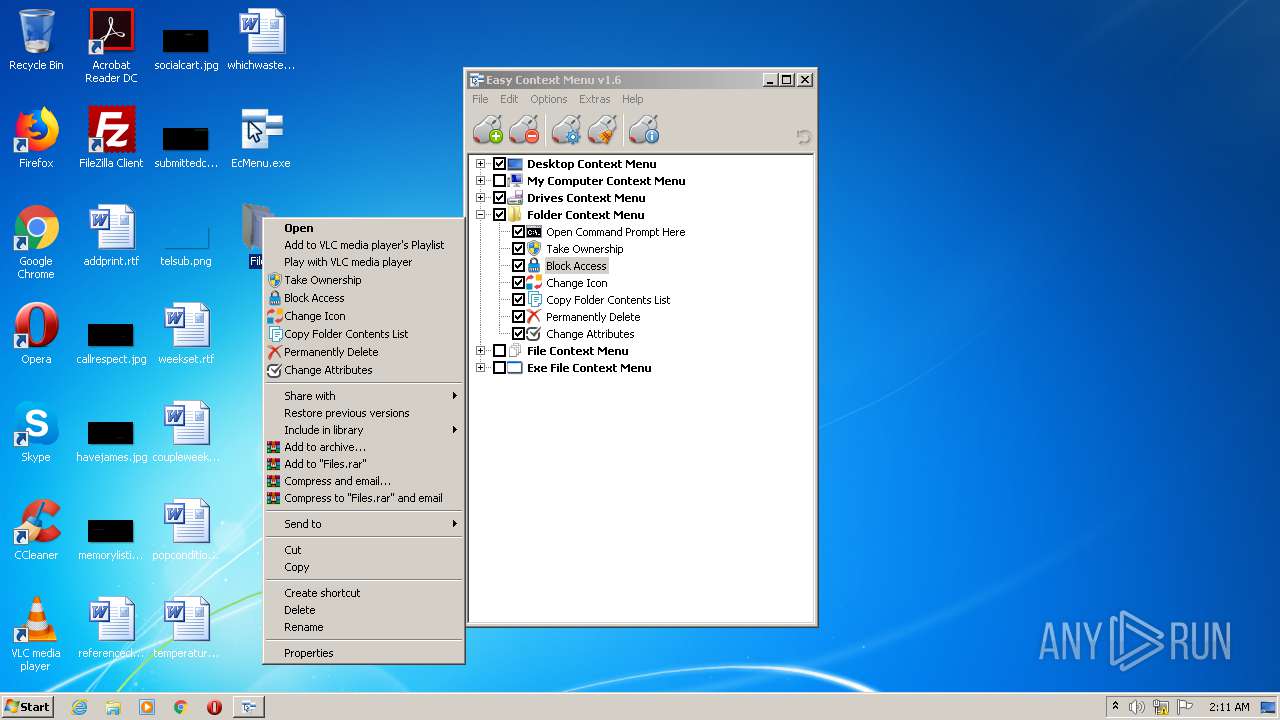Select the EcMenu.exe desktop icon
This screenshot has height=720, width=1280.
point(261,138)
